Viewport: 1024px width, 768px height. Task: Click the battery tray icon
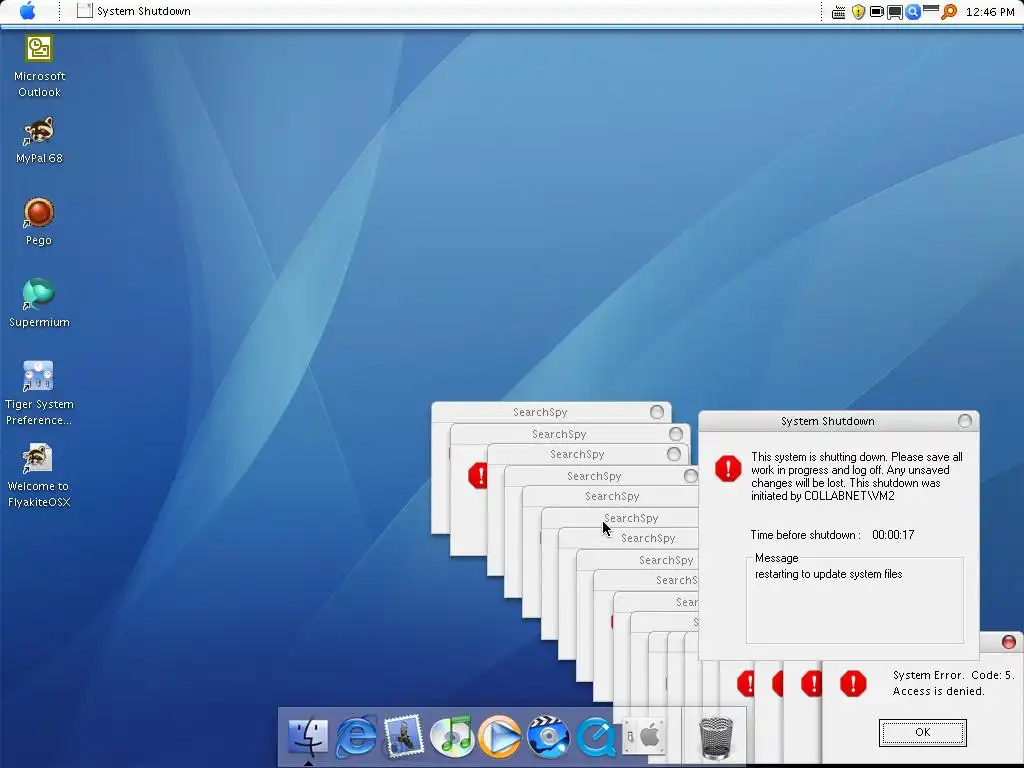[x=876, y=12]
